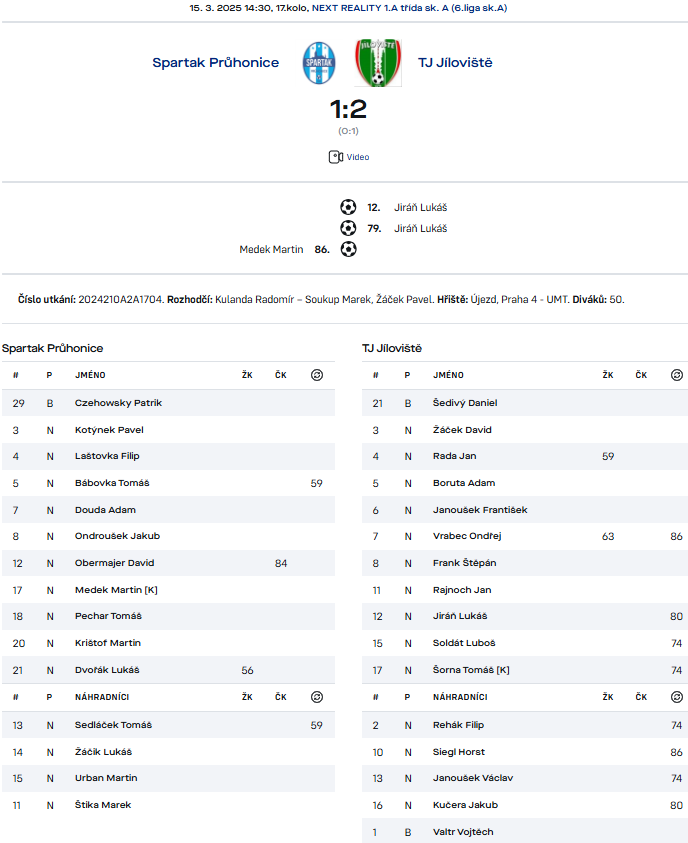
Task: Select player Czehowsky Patrik in the Spartak lineup
Action: 118,403
